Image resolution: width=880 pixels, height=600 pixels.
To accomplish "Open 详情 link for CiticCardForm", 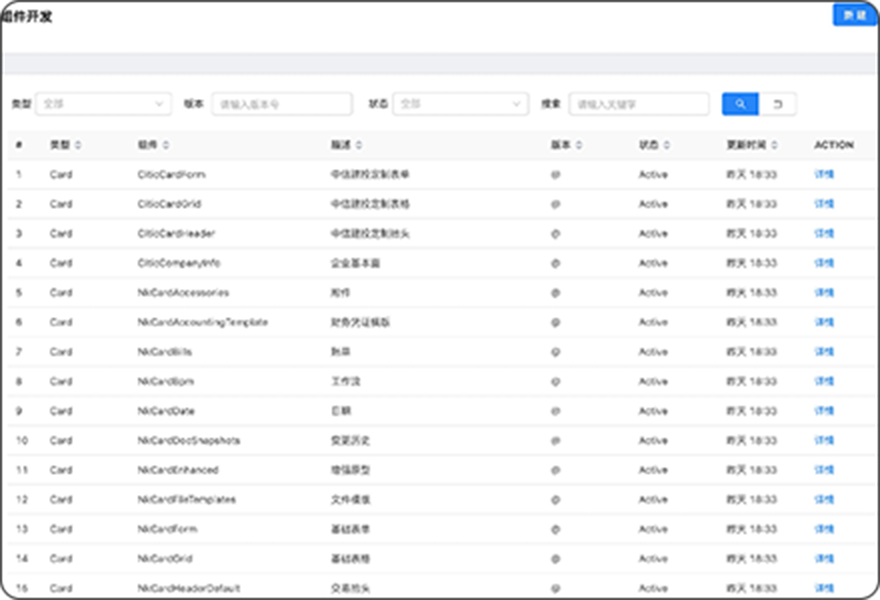I will [824, 174].
